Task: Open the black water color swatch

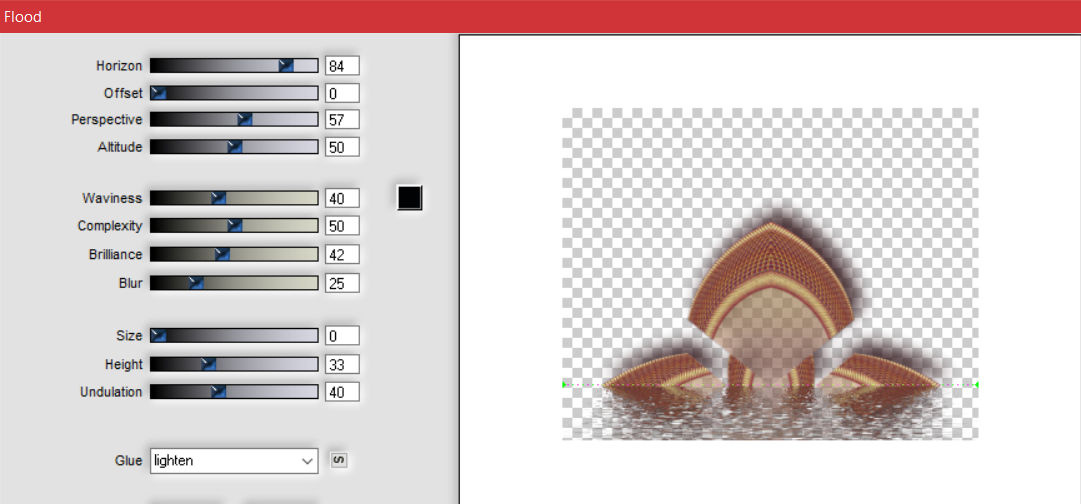Action: tap(409, 198)
